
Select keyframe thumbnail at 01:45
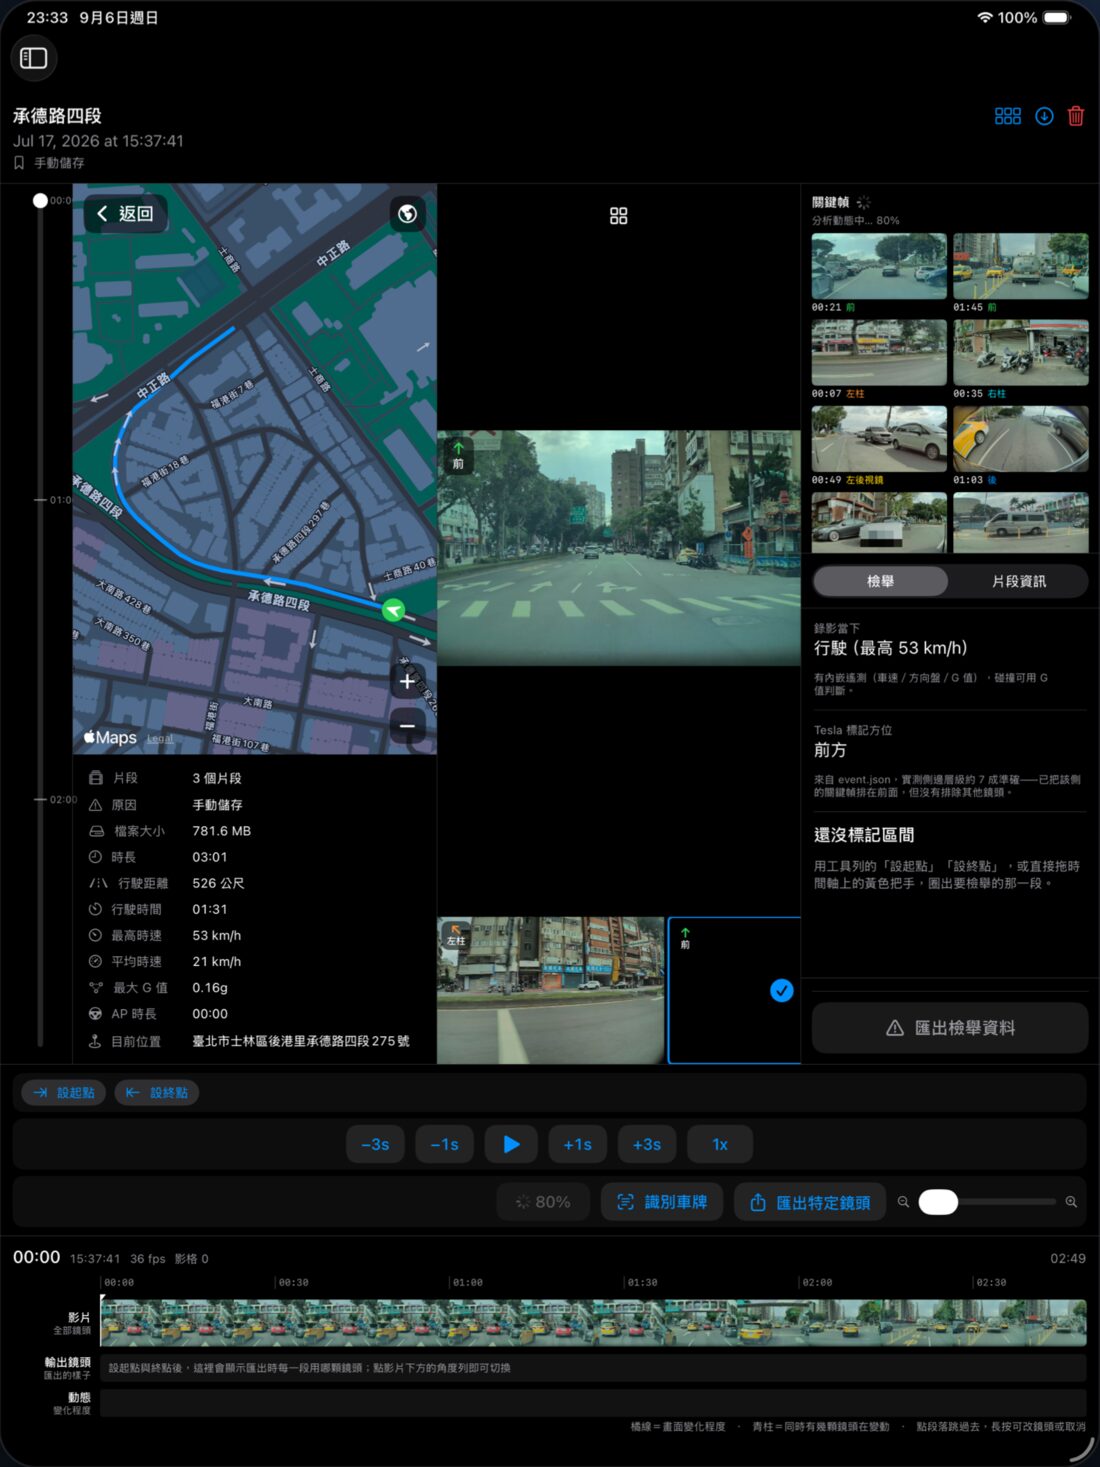tap(1021, 266)
